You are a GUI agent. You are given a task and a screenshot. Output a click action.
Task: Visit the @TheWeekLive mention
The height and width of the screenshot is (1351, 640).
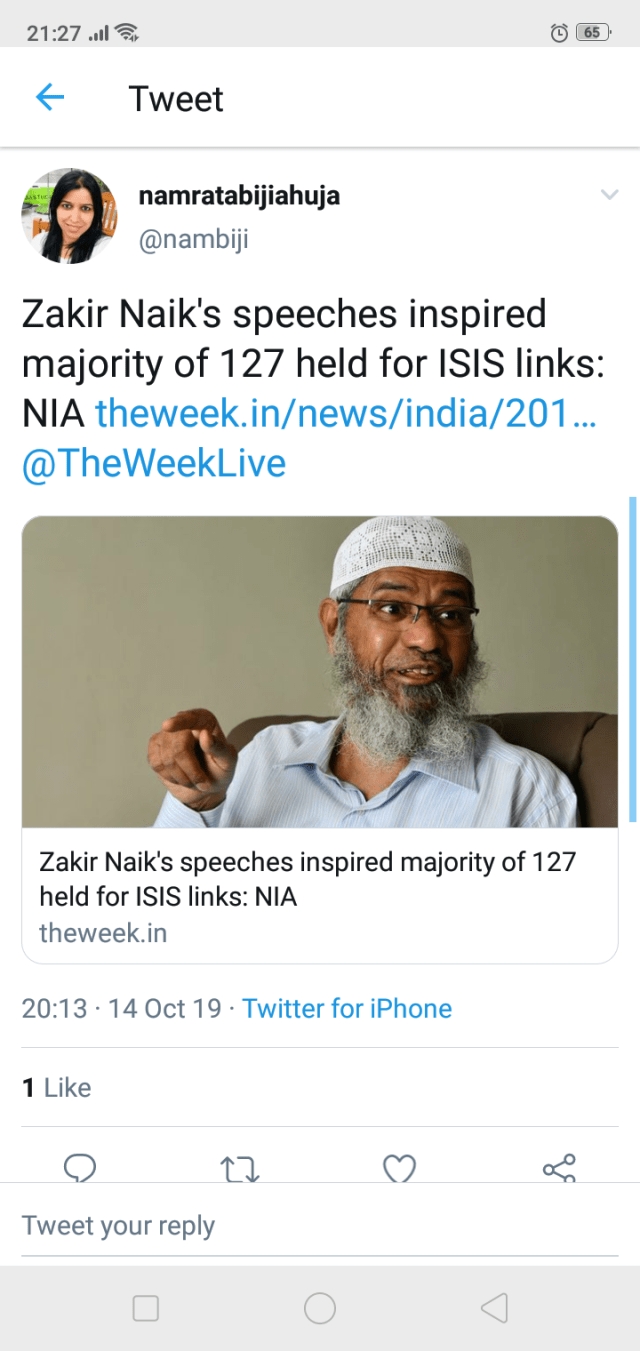(x=154, y=463)
